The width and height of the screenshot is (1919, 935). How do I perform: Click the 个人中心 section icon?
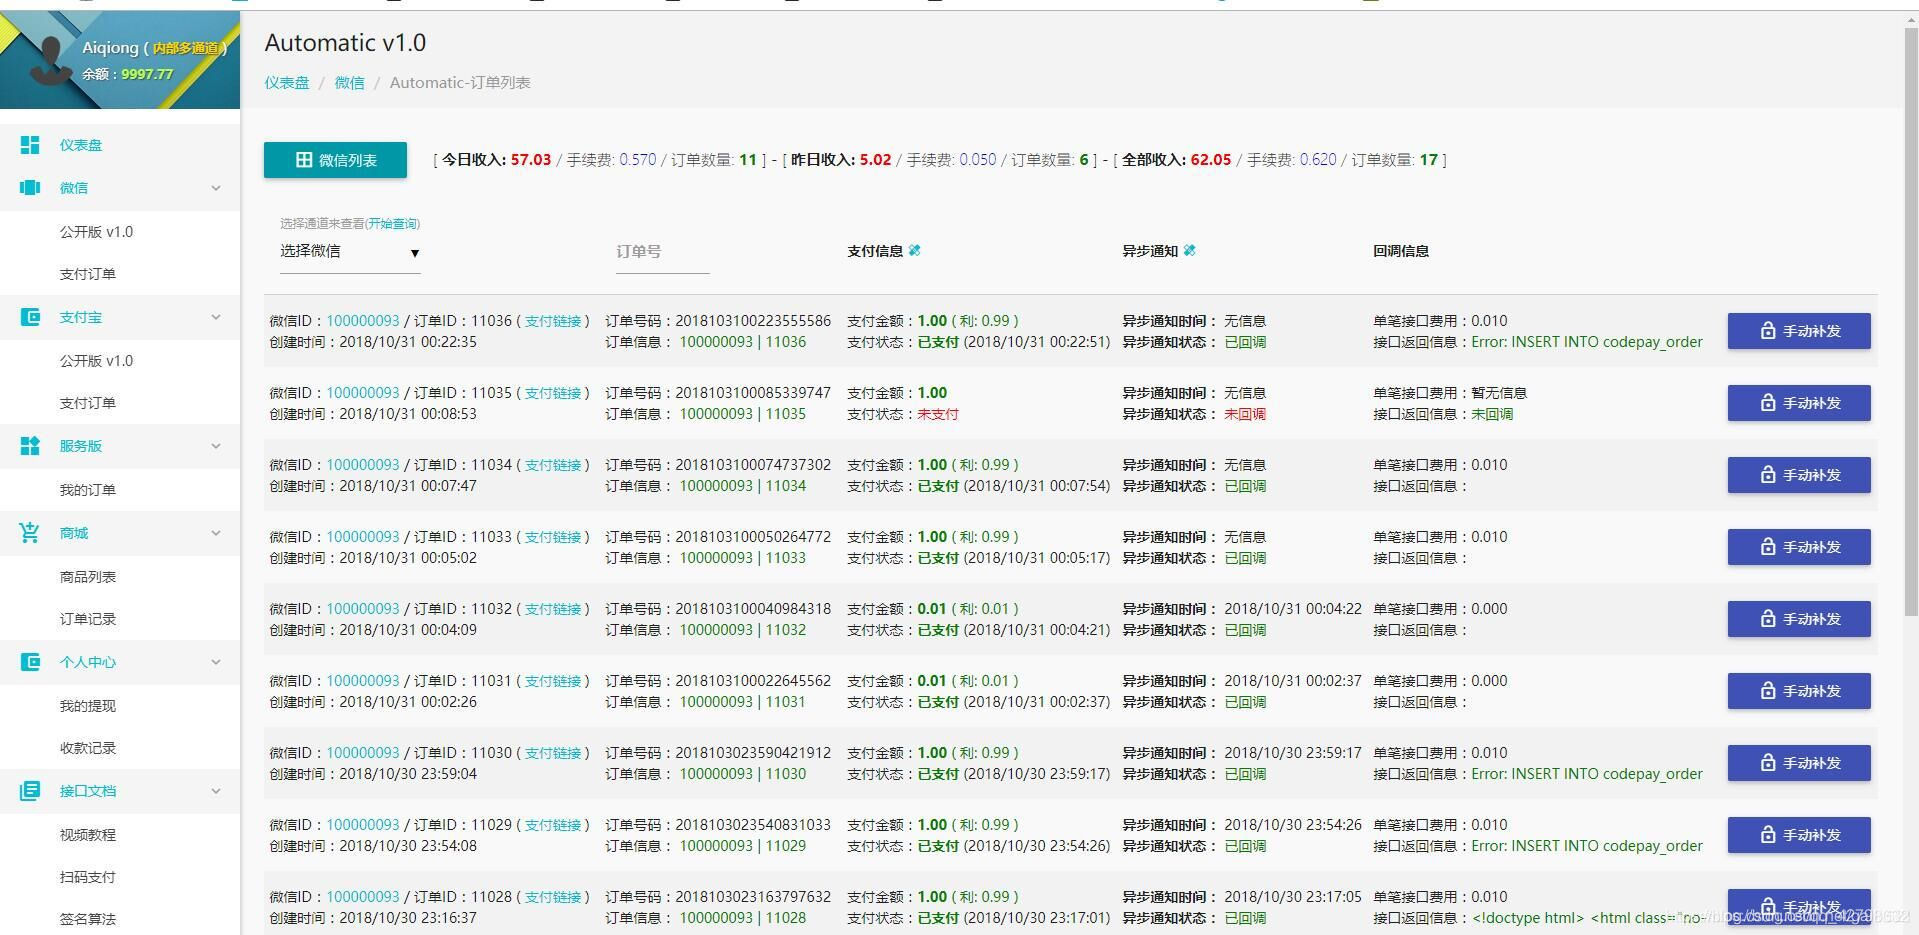tap(30, 662)
